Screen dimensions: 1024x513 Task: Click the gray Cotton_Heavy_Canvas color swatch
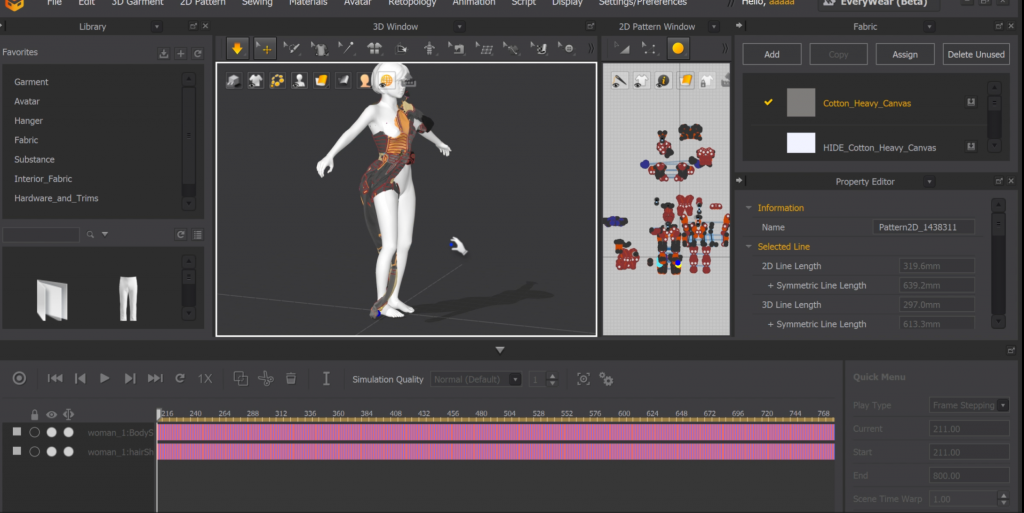coord(801,103)
